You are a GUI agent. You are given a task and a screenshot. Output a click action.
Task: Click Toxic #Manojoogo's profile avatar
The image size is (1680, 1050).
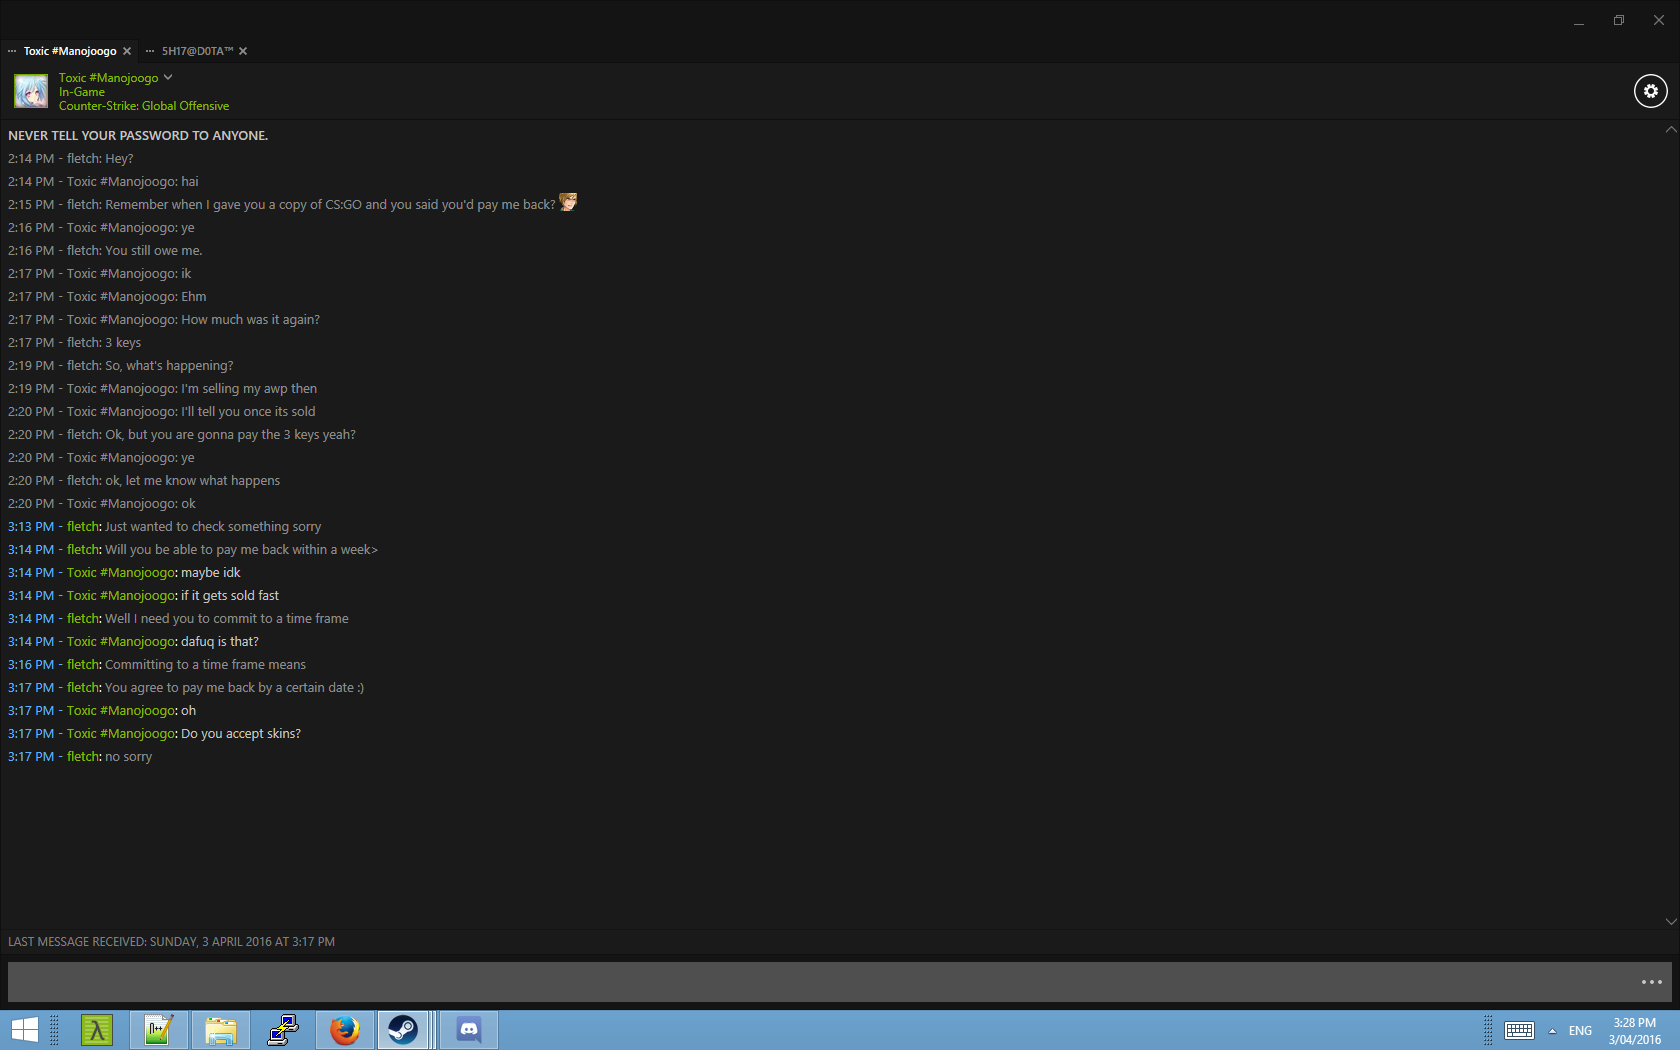[x=31, y=91]
